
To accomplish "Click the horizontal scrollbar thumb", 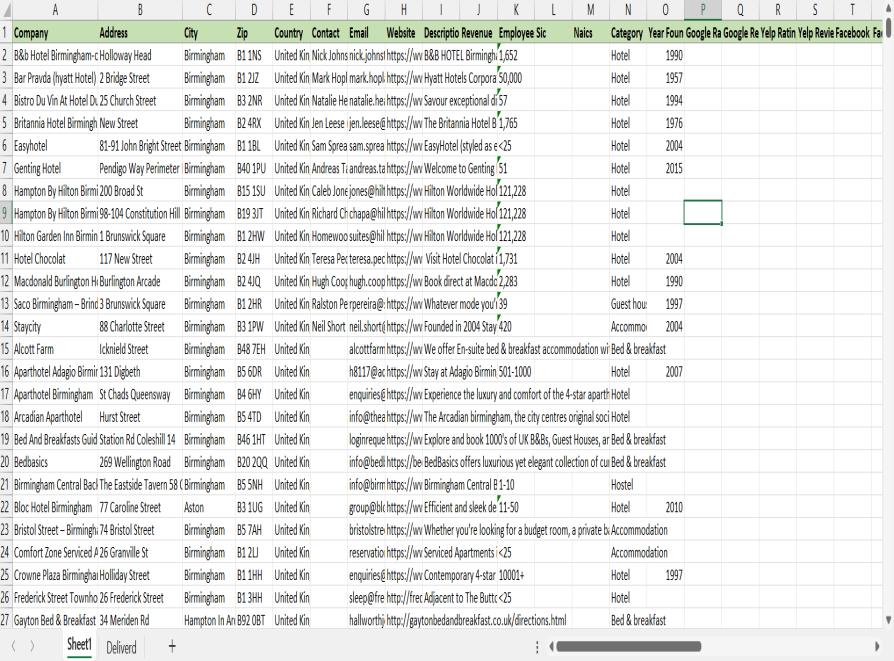I will point(700,647).
